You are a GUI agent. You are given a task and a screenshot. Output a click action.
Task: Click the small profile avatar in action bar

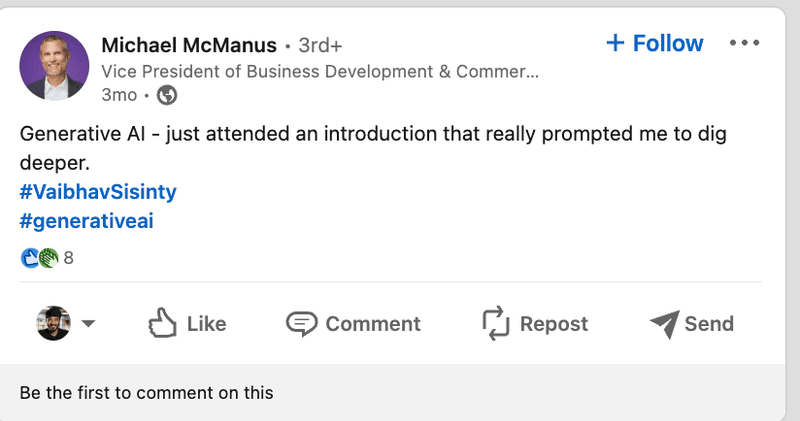(53, 323)
